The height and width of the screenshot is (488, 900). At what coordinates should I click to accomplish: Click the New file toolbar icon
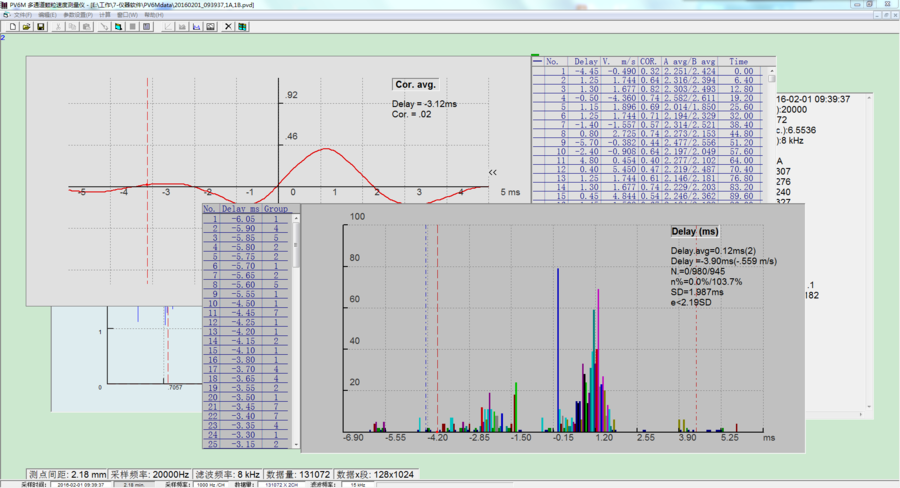coord(13,26)
